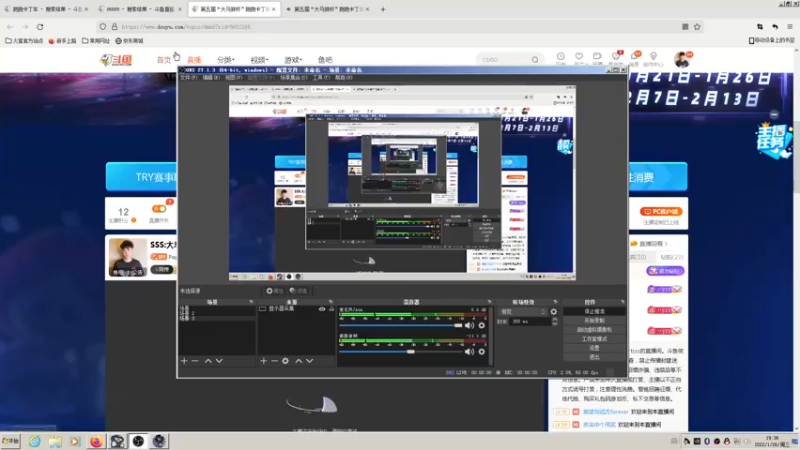Open the View menu in OBS
This screenshot has height=450, width=800.
pos(234,78)
